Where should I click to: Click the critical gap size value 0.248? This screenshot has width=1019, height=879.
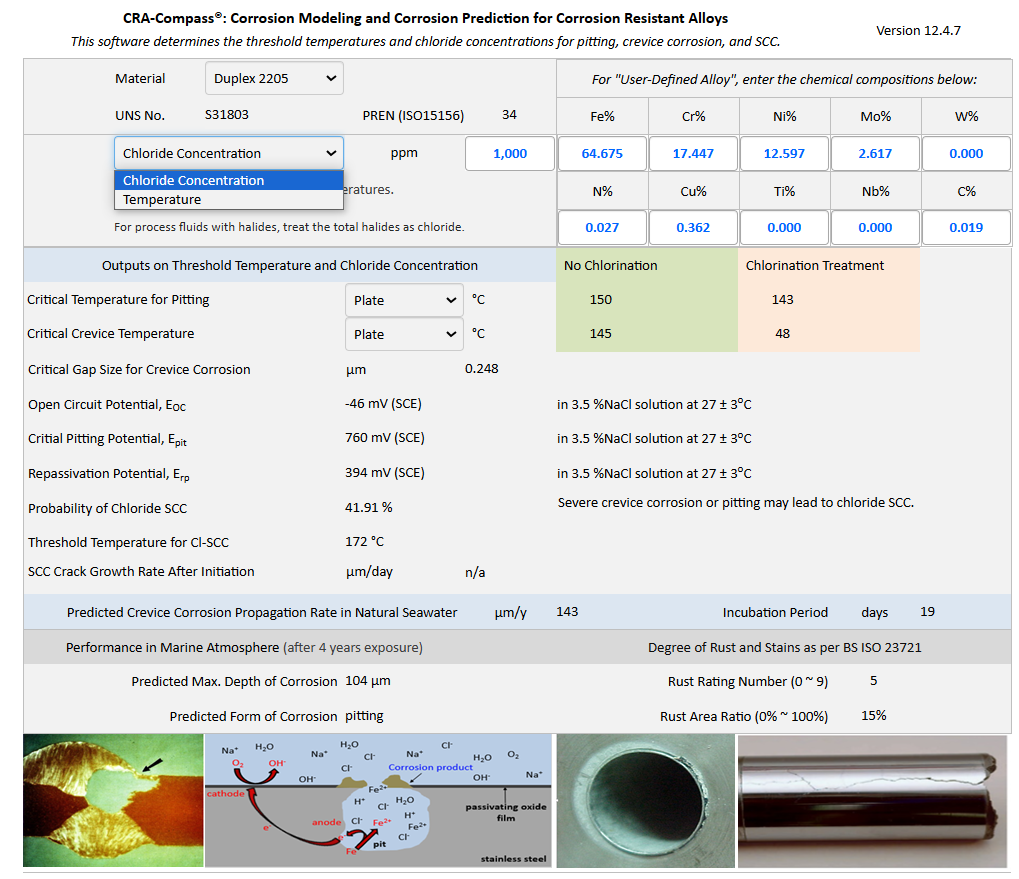[x=482, y=369]
